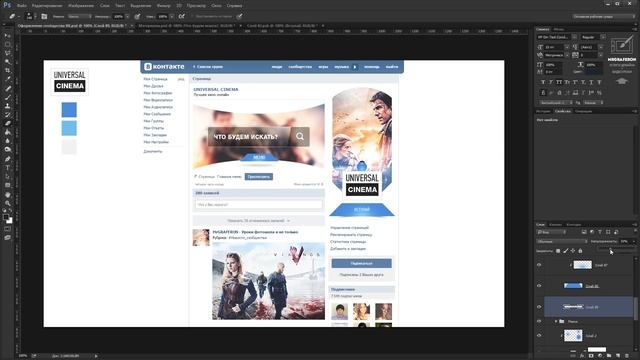Select the Path Selection tool
This screenshot has height=360, width=640.
point(7,176)
